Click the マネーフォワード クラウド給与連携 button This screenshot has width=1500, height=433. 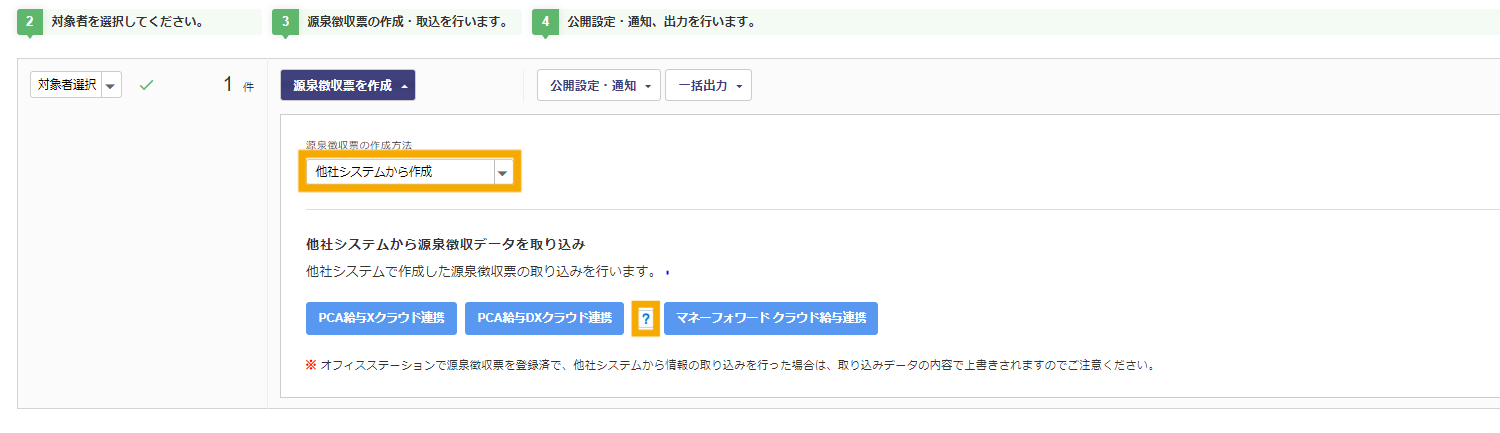[770, 318]
